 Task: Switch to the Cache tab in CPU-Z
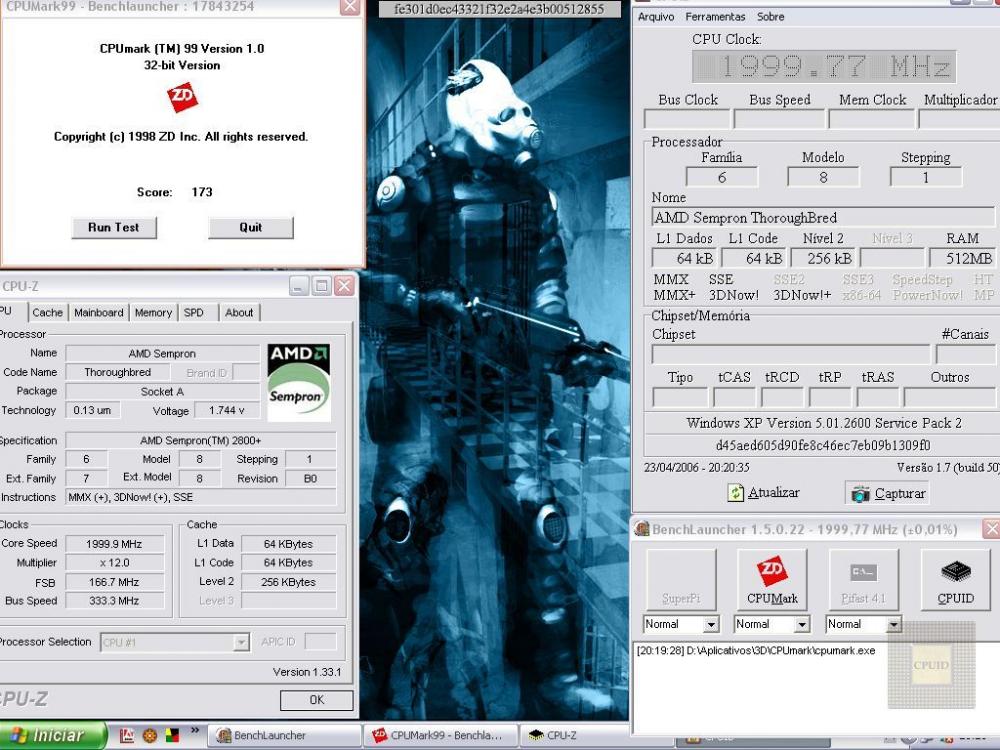(x=47, y=313)
